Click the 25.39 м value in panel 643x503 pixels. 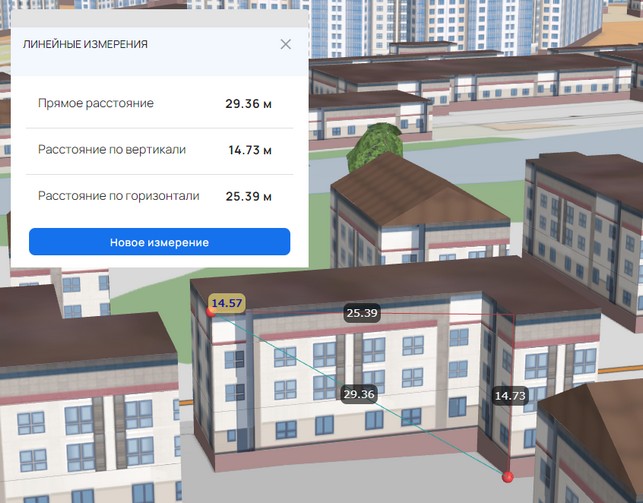[x=248, y=196]
